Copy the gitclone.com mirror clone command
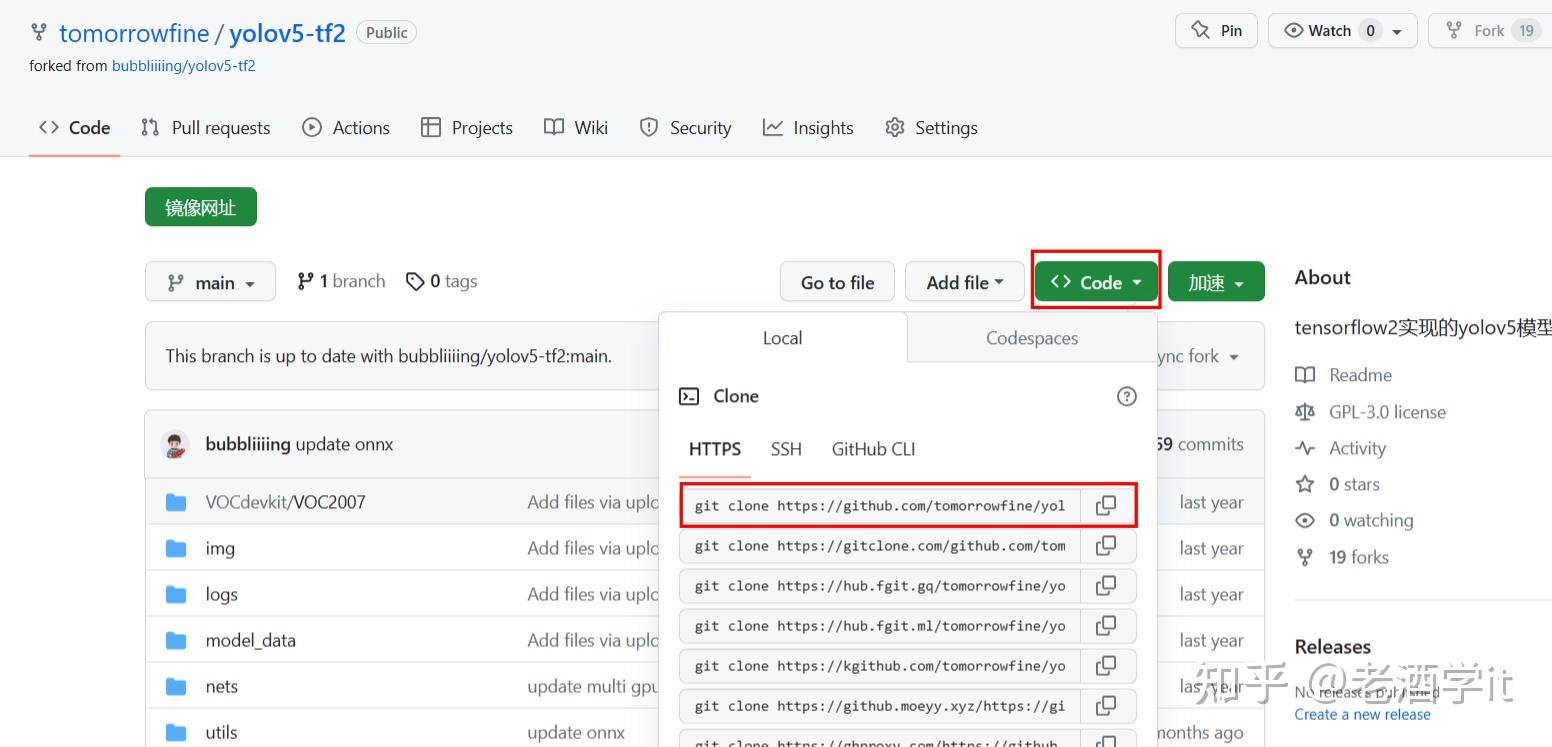This screenshot has width=1552, height=747. [x=1107, y=545]
